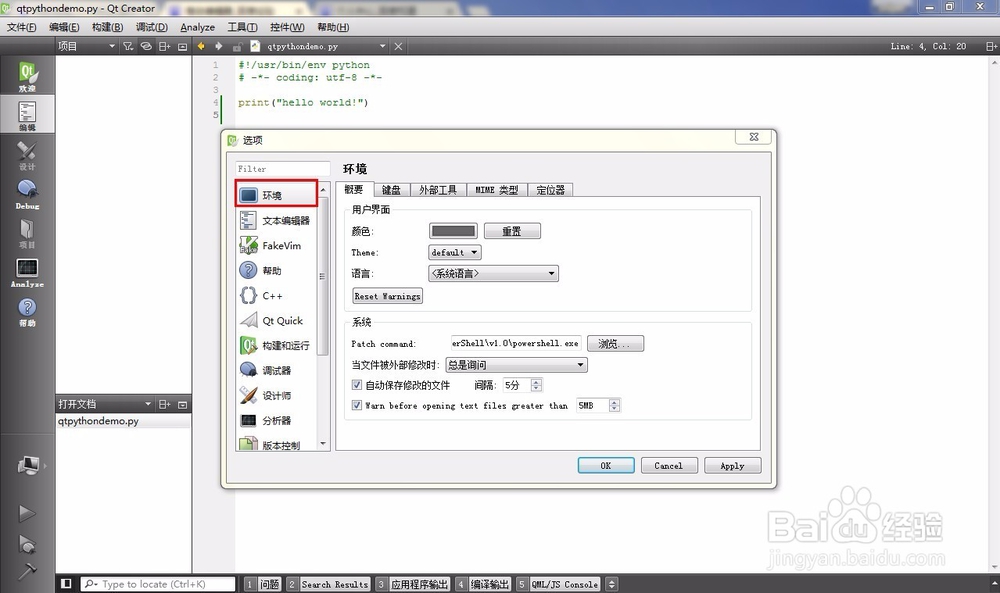Click the Run play button in sidebar
1000x593 pixels.
tap(27, 513)
